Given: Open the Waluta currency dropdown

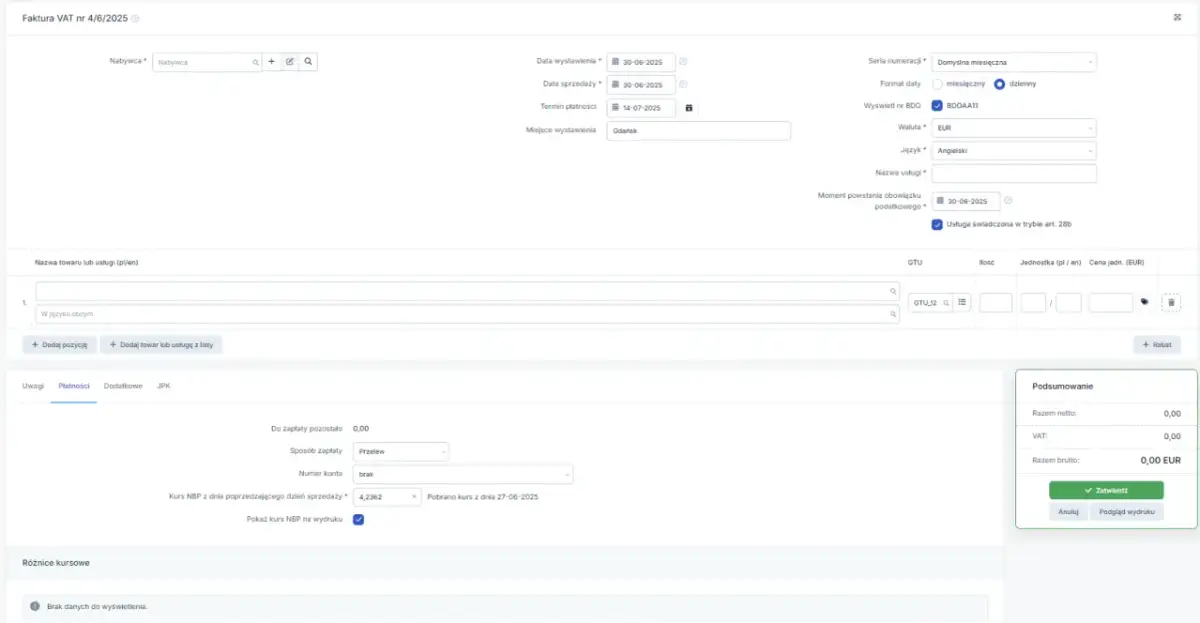Looking at the screenshot, I should (1013, 127).
